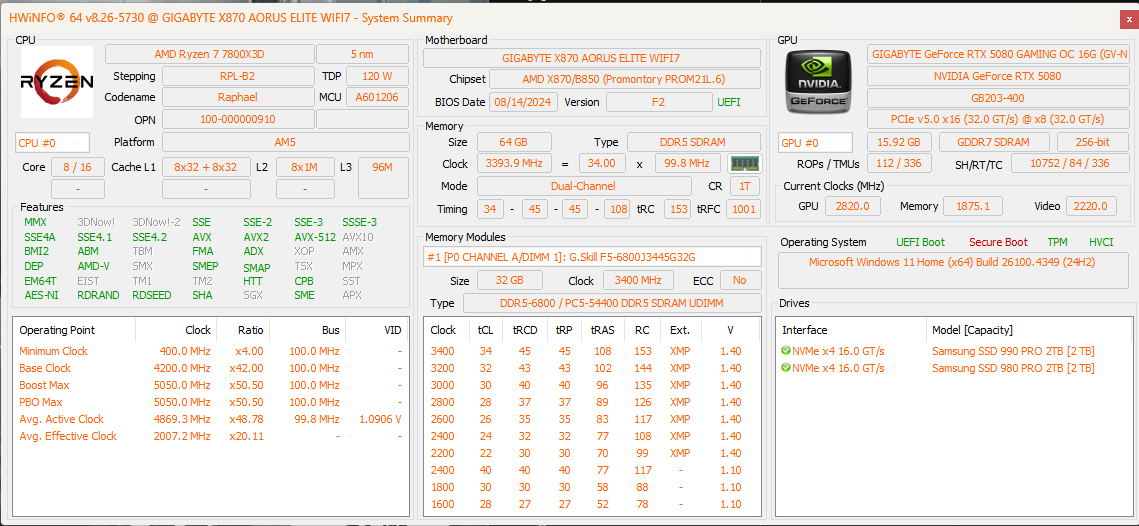Click the tRFC value 1001
1139x526 pixels.
744,209
